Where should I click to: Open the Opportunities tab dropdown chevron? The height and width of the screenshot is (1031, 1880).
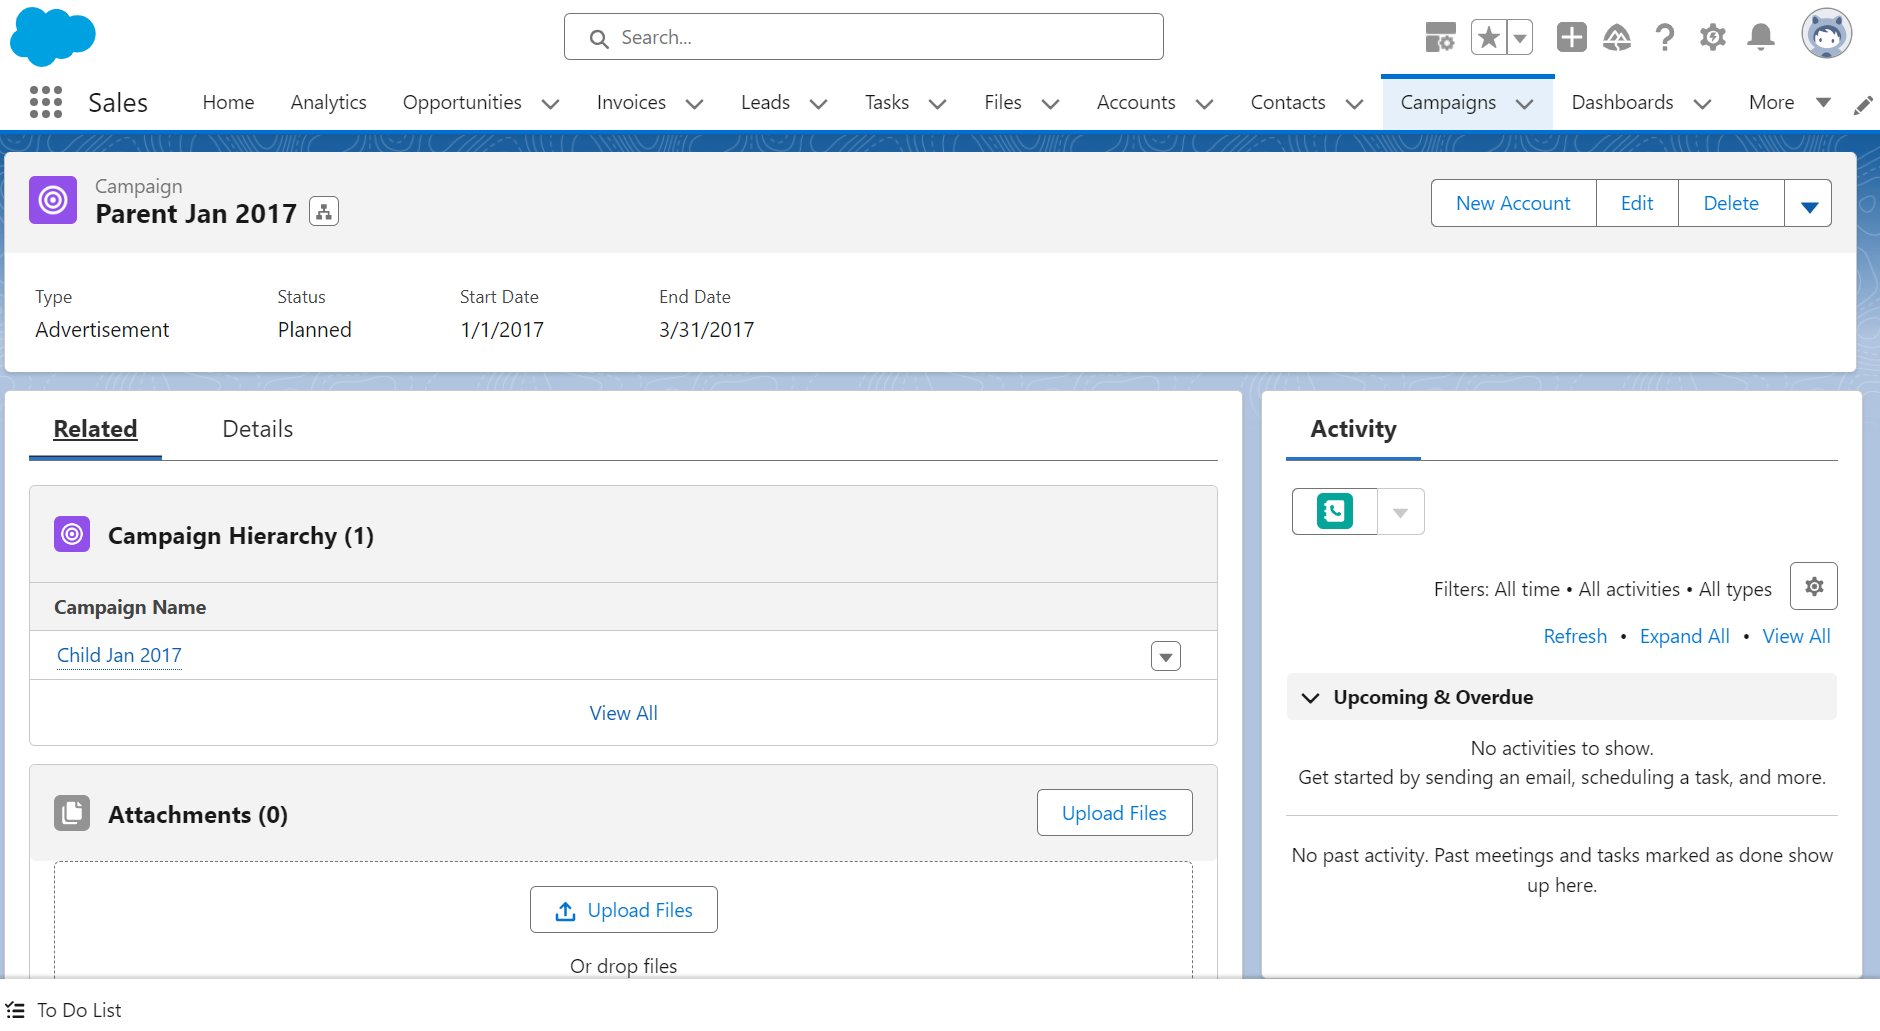tap(550, 104)
